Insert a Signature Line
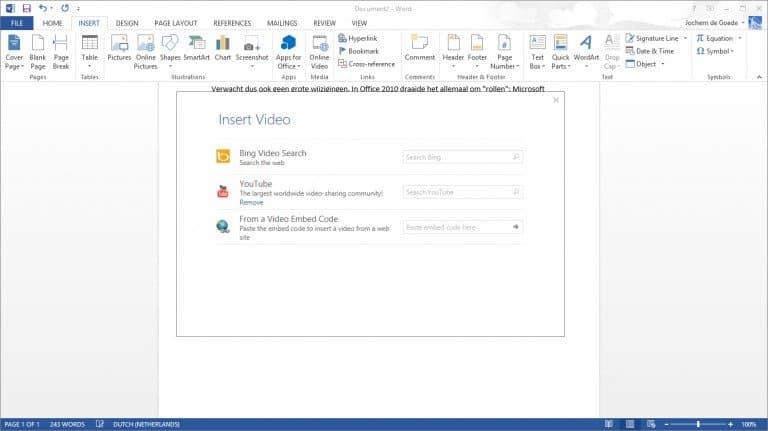 point(652,38)
